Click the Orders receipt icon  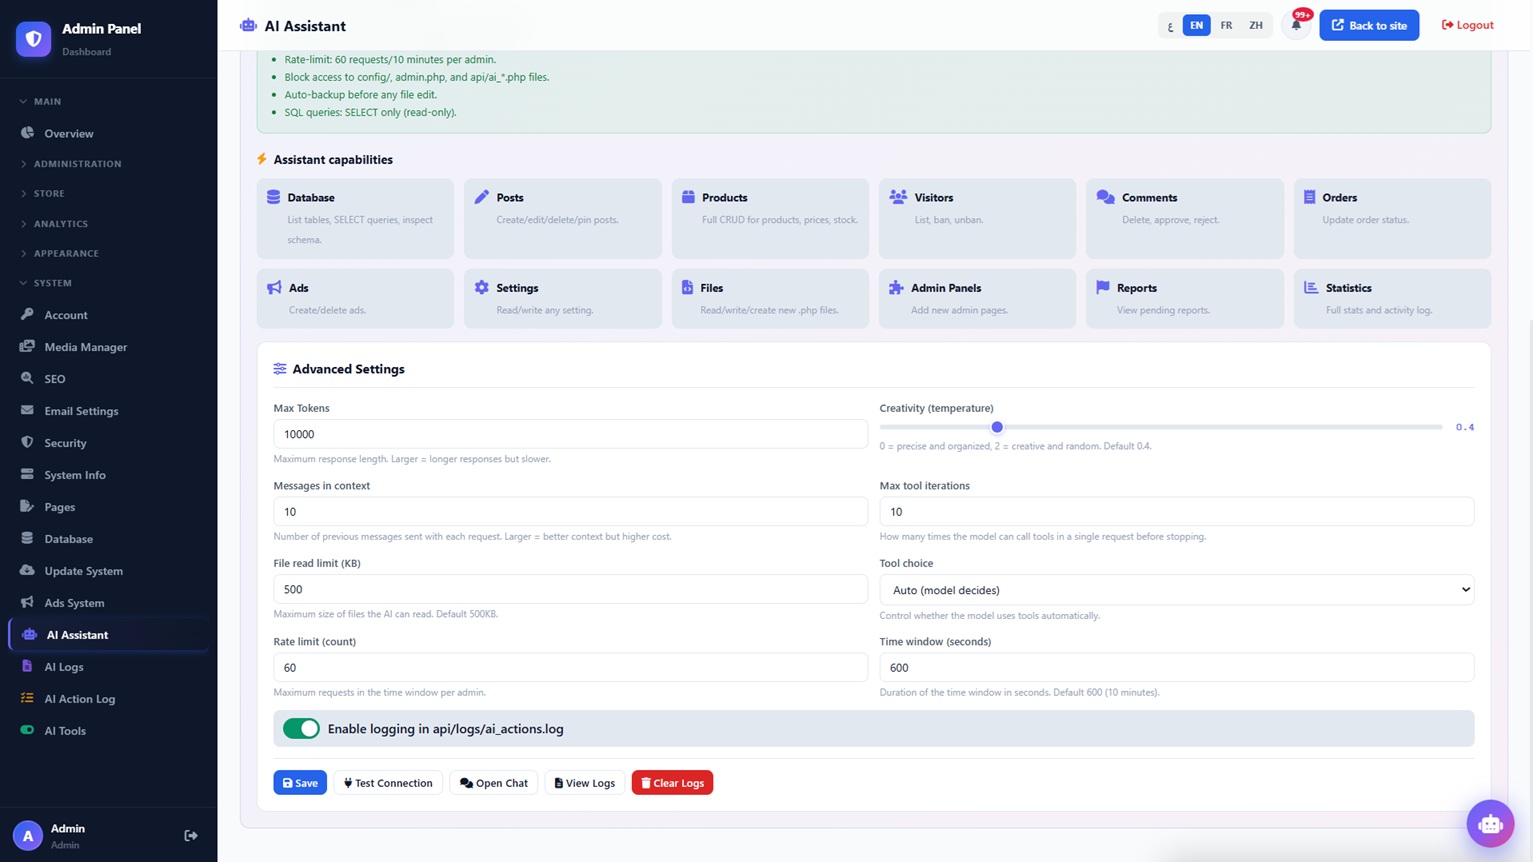[x=1309, y=197]
